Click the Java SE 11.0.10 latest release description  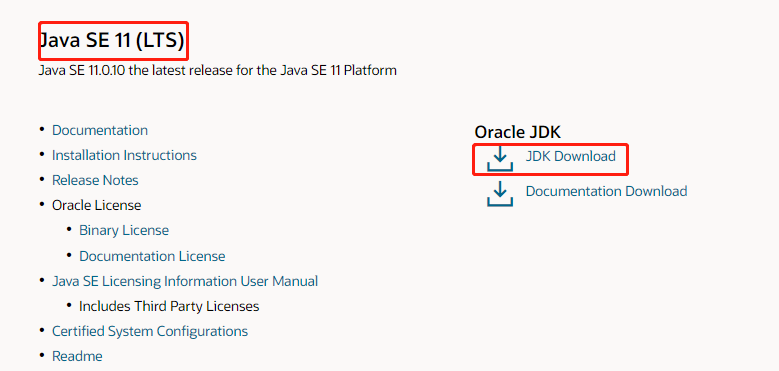pos(218,70)
